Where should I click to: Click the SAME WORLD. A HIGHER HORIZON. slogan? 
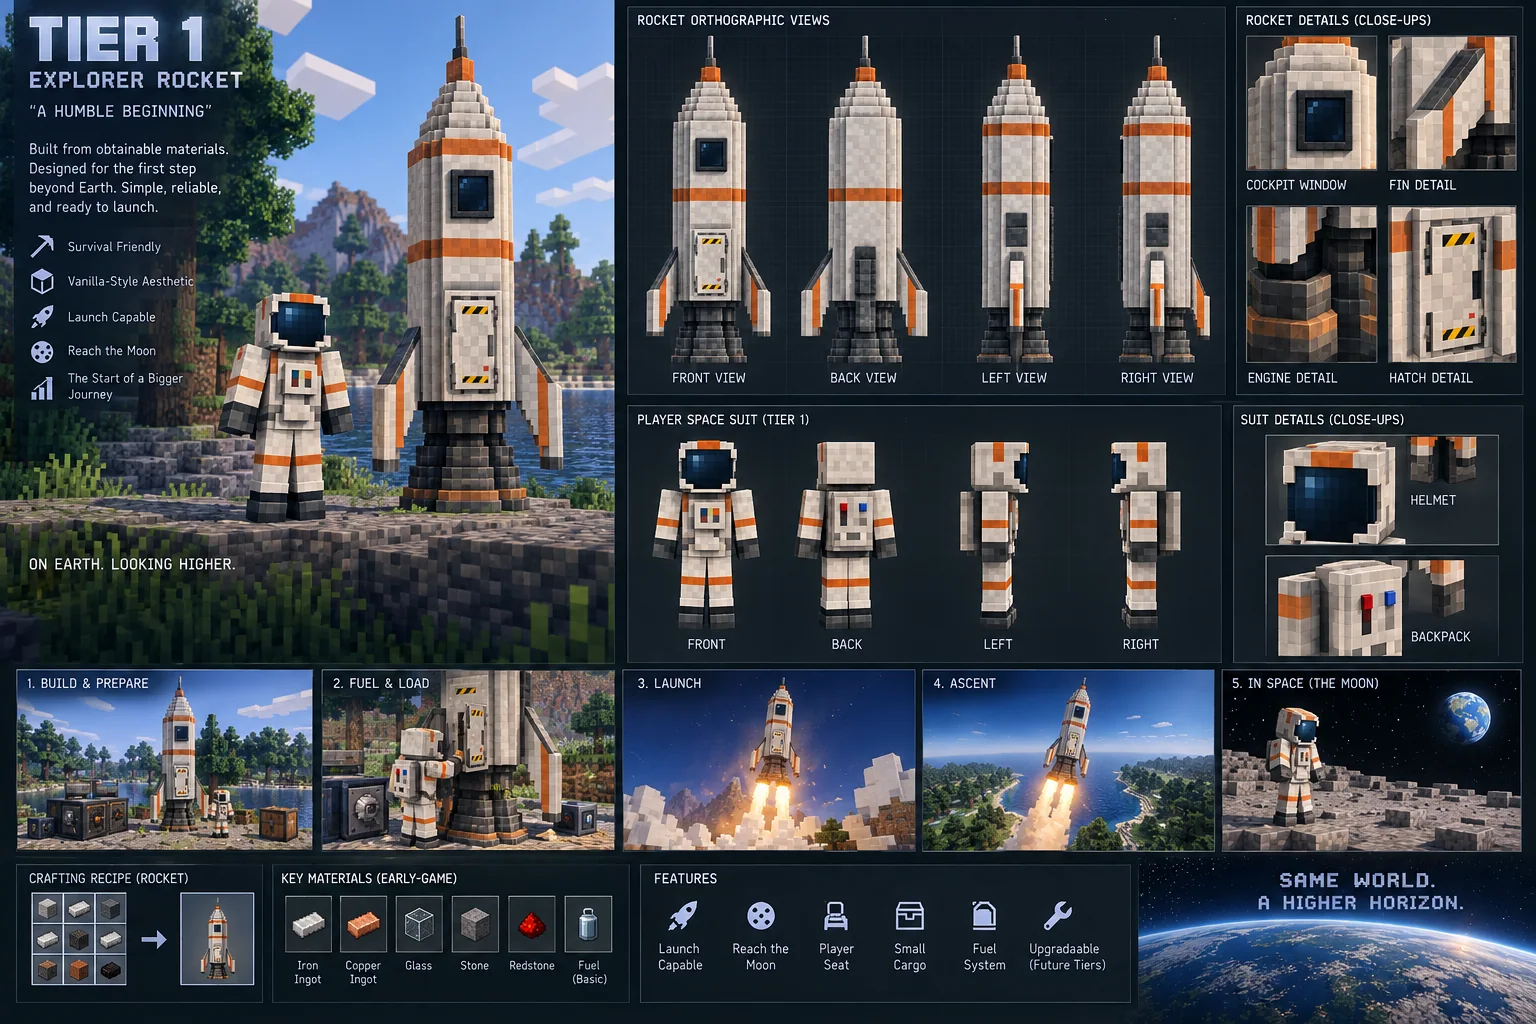(x=1361, y=891)
